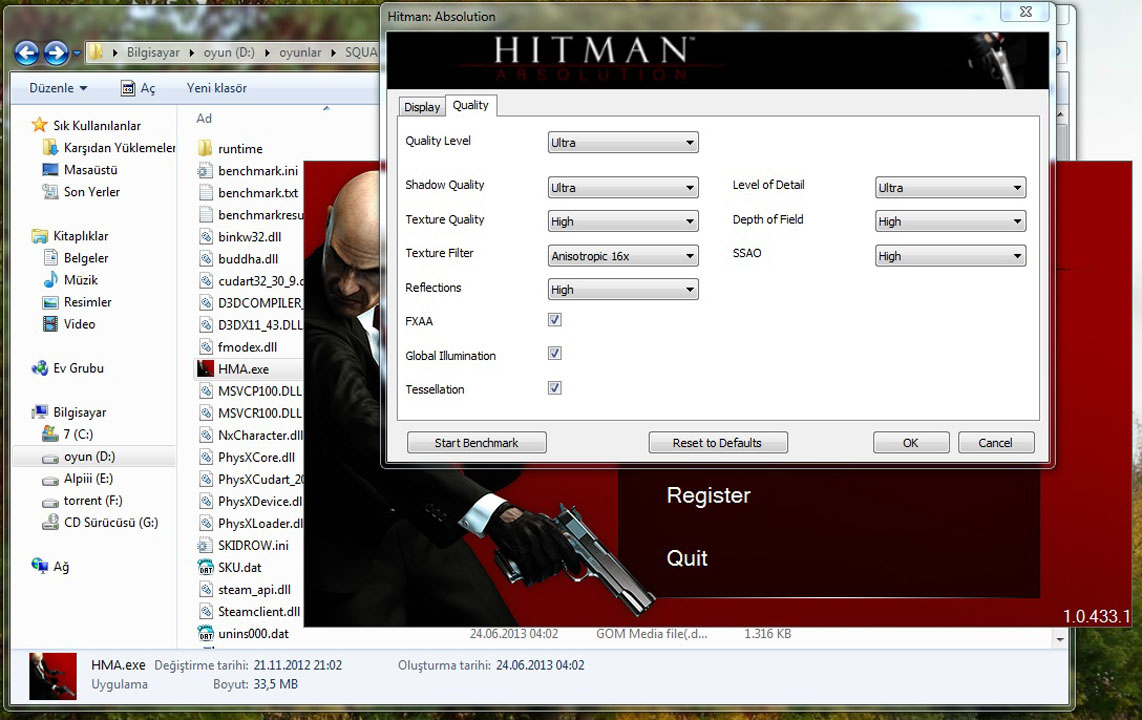The image size is (1142, 720).
Task: Select the Video library icon
Action: (x=50, y=324)
